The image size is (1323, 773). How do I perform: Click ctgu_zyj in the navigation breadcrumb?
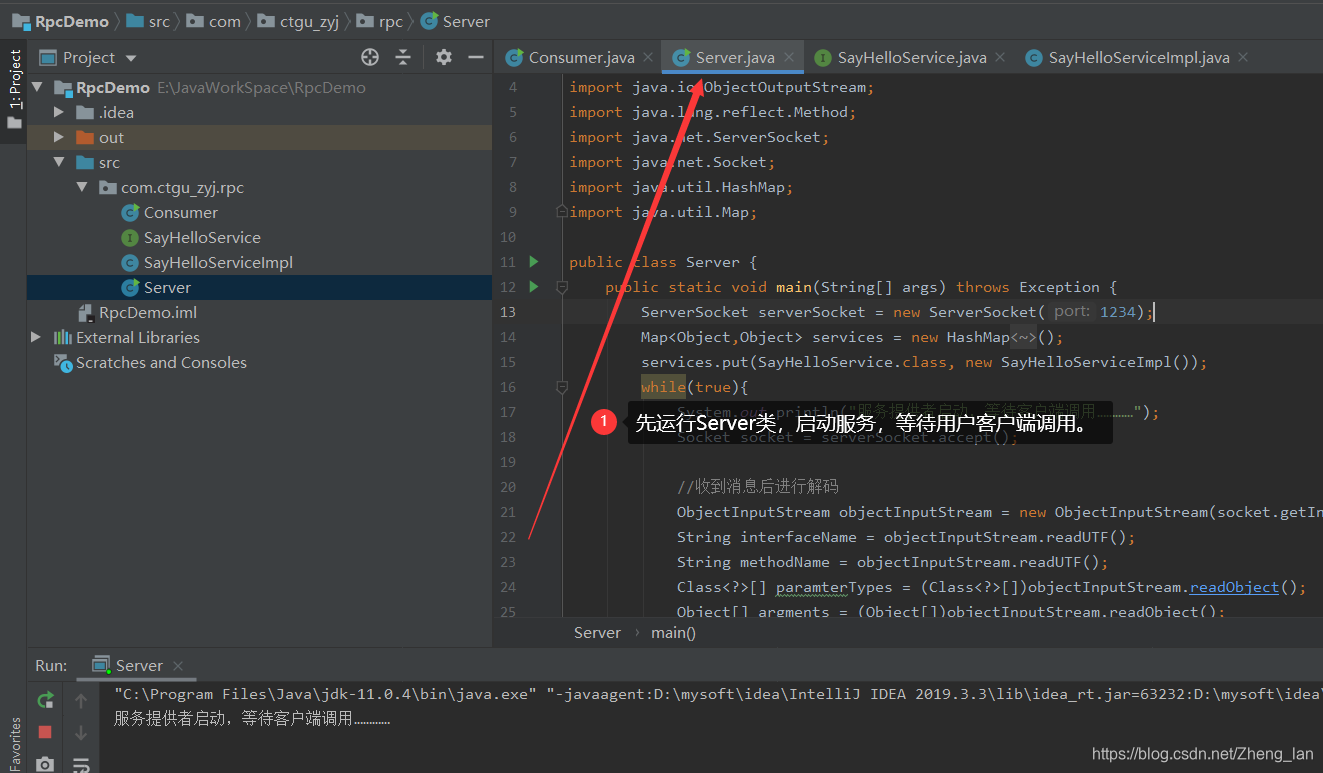(x=297, y=21)
